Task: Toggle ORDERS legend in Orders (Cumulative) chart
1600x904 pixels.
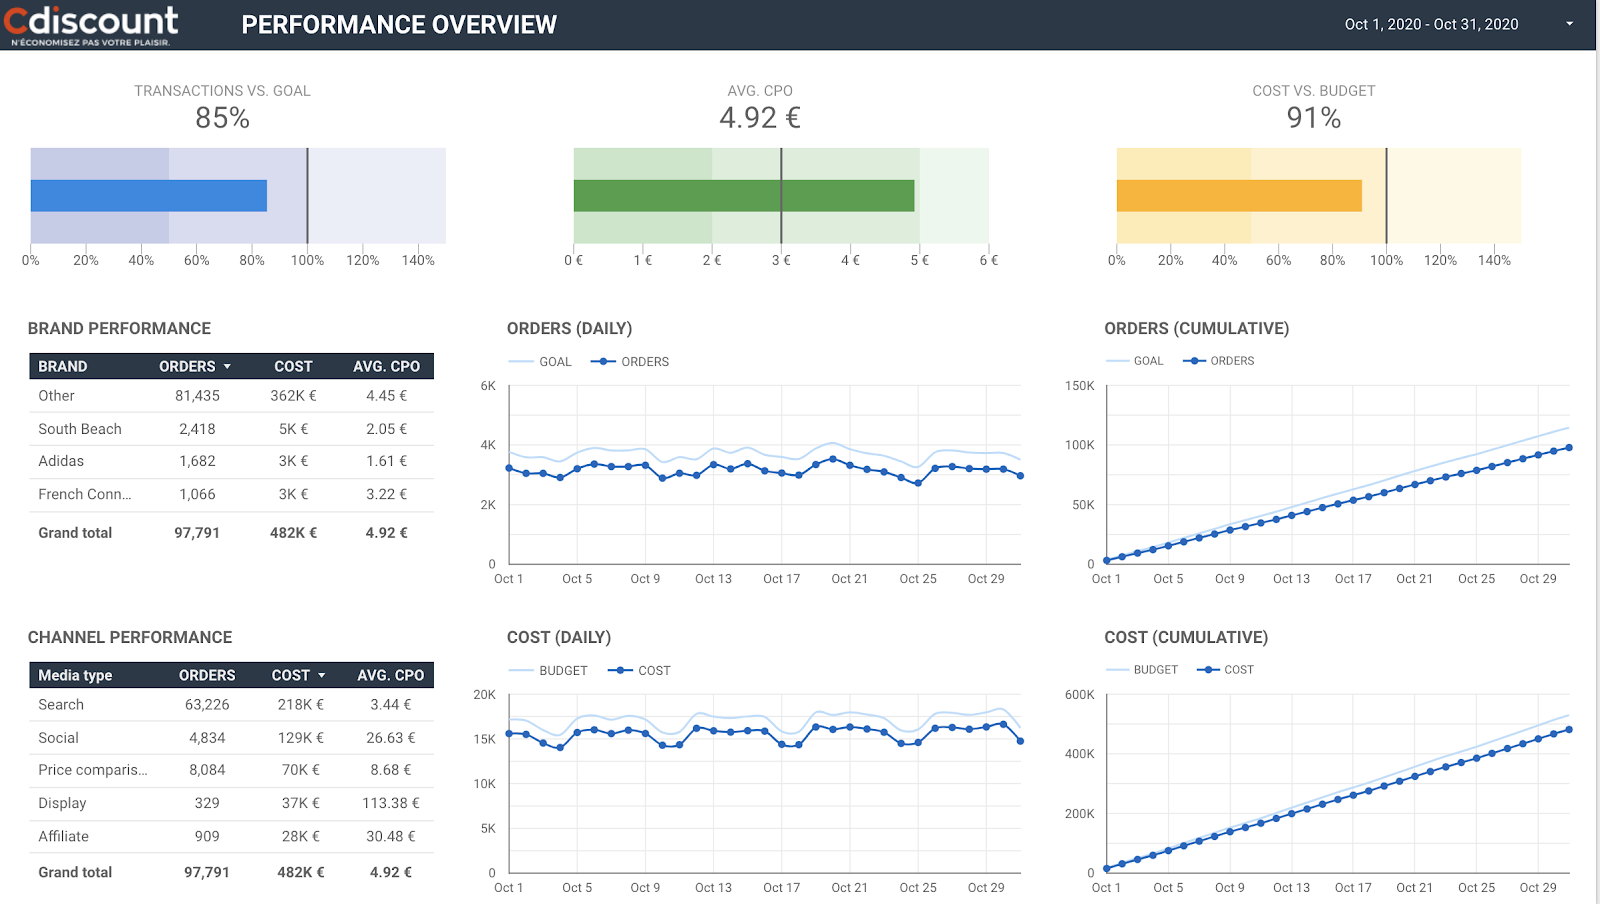Action: [1219, 360]
